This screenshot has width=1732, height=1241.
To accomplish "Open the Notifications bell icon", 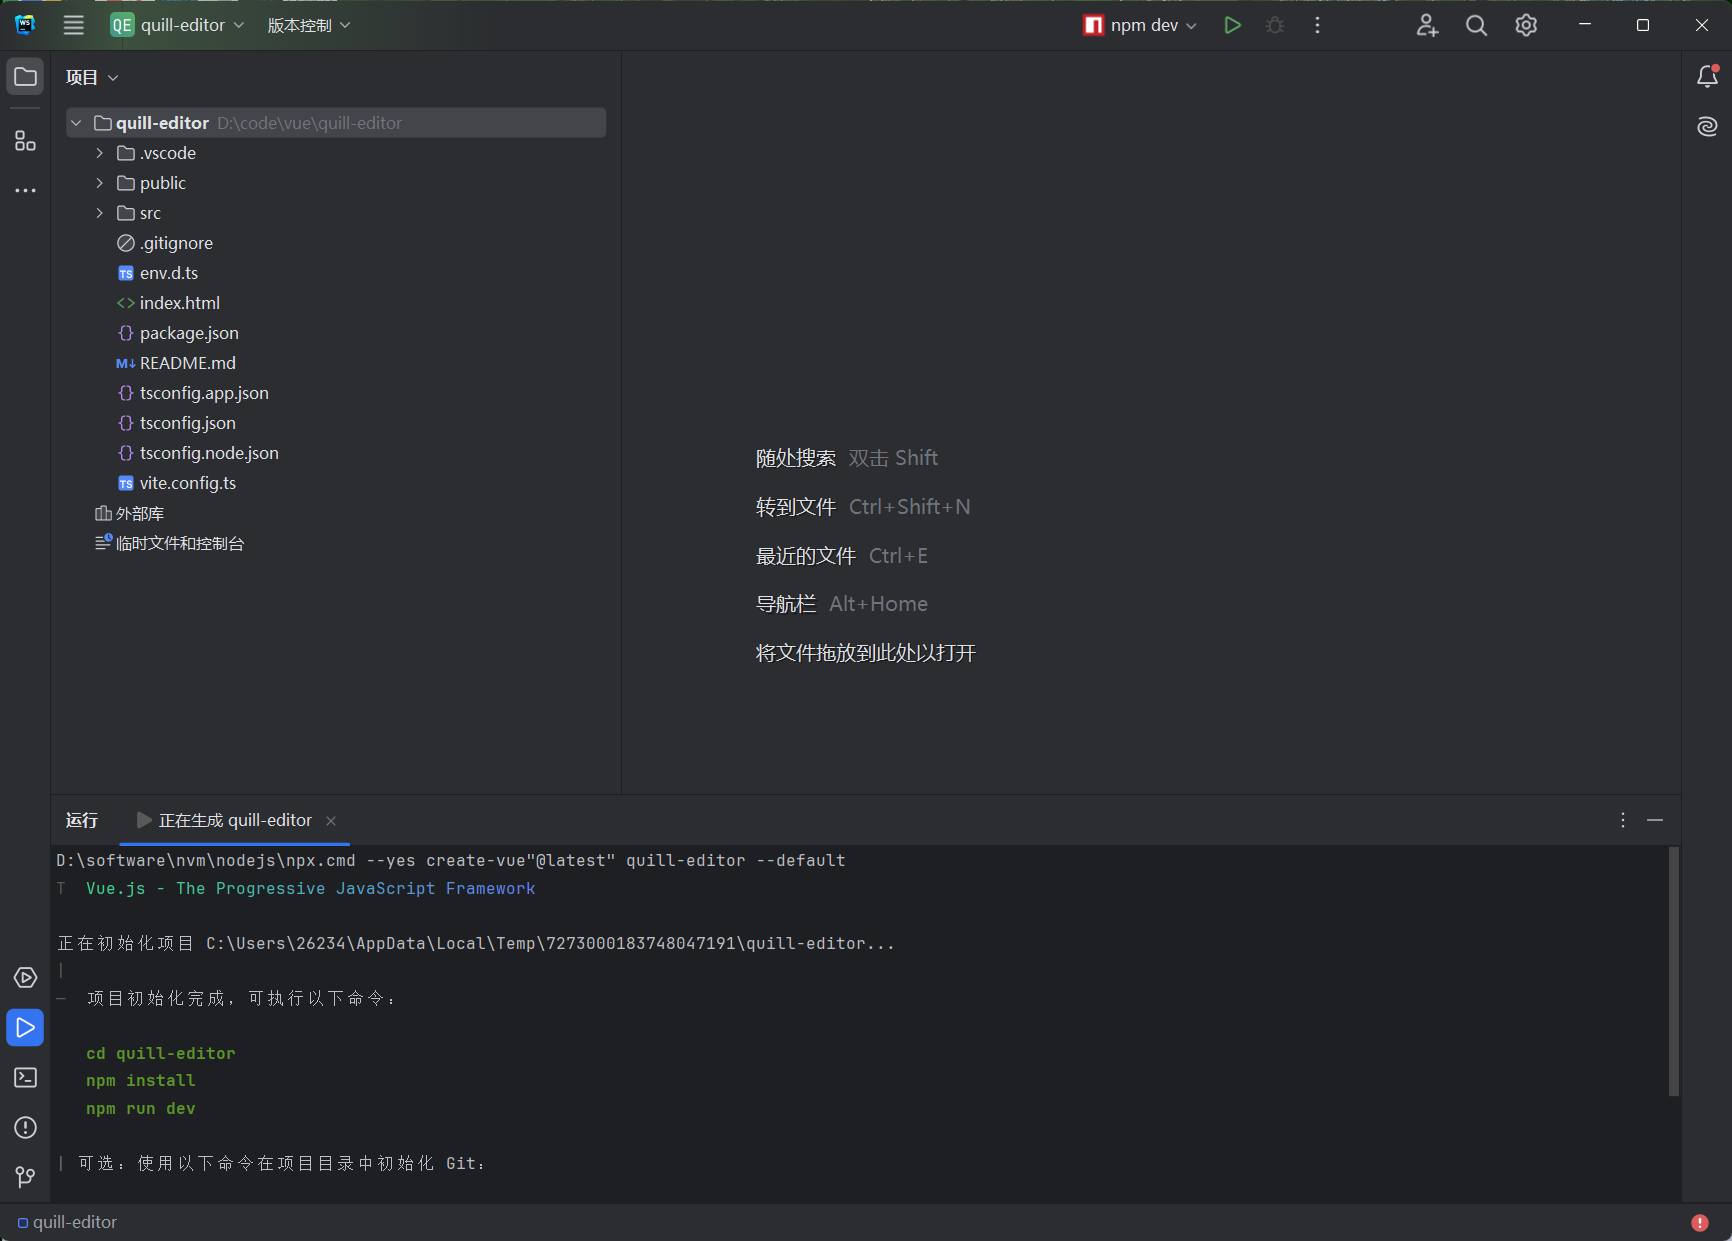I will pos(1707,77).
